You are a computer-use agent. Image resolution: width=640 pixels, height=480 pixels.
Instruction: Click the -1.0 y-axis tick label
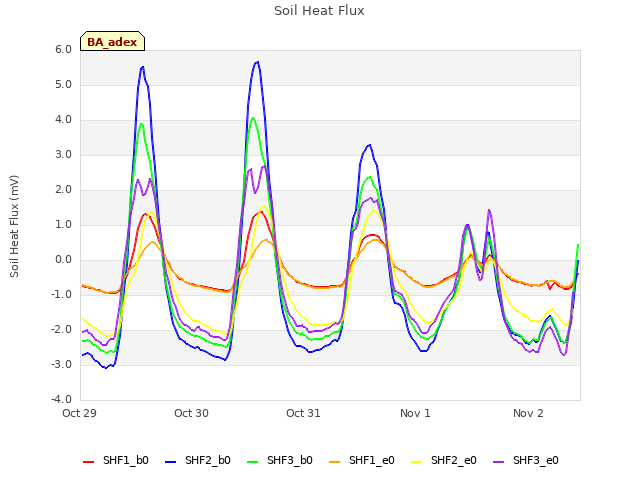[x=61, y=294]
